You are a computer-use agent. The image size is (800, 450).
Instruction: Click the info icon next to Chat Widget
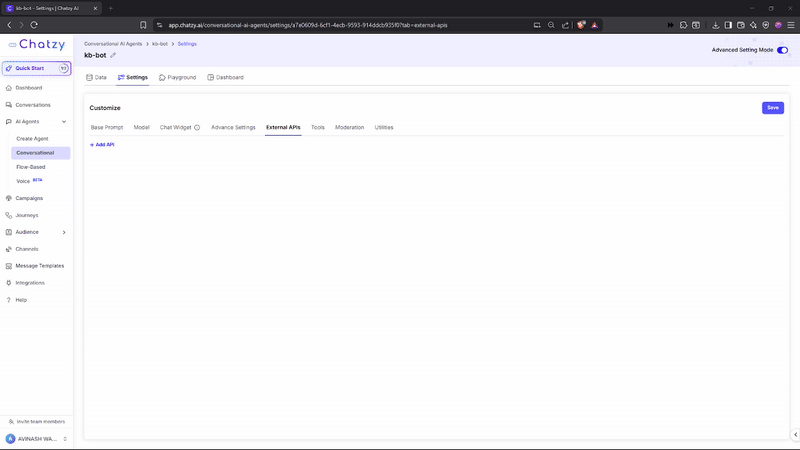pyautogui.click(x=197, y=128)
